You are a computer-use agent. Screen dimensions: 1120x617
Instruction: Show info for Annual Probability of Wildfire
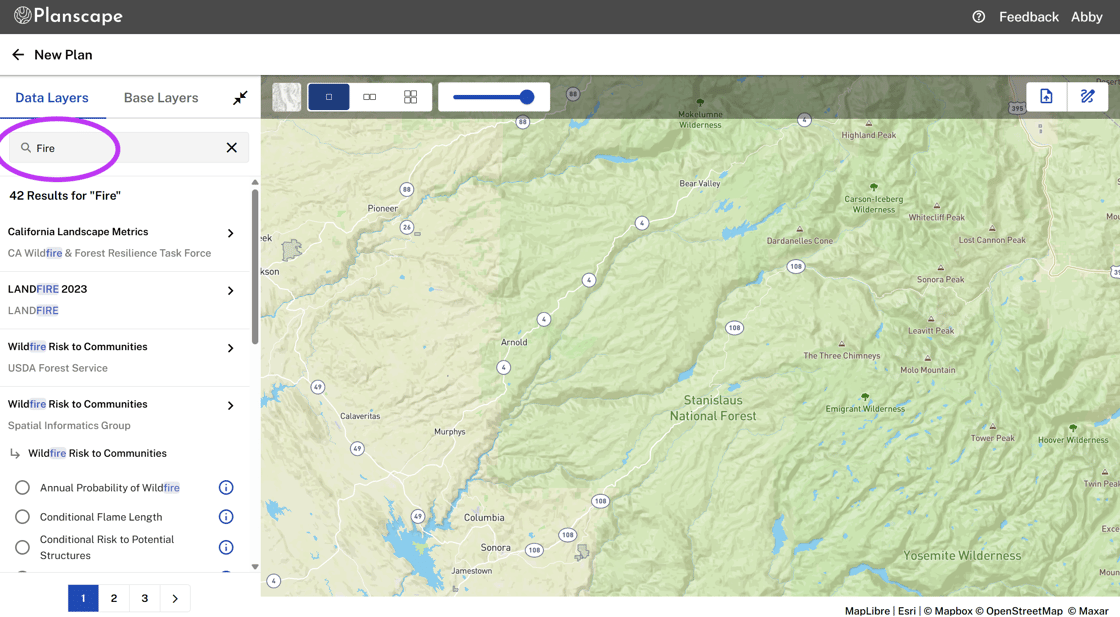(226, 488)
